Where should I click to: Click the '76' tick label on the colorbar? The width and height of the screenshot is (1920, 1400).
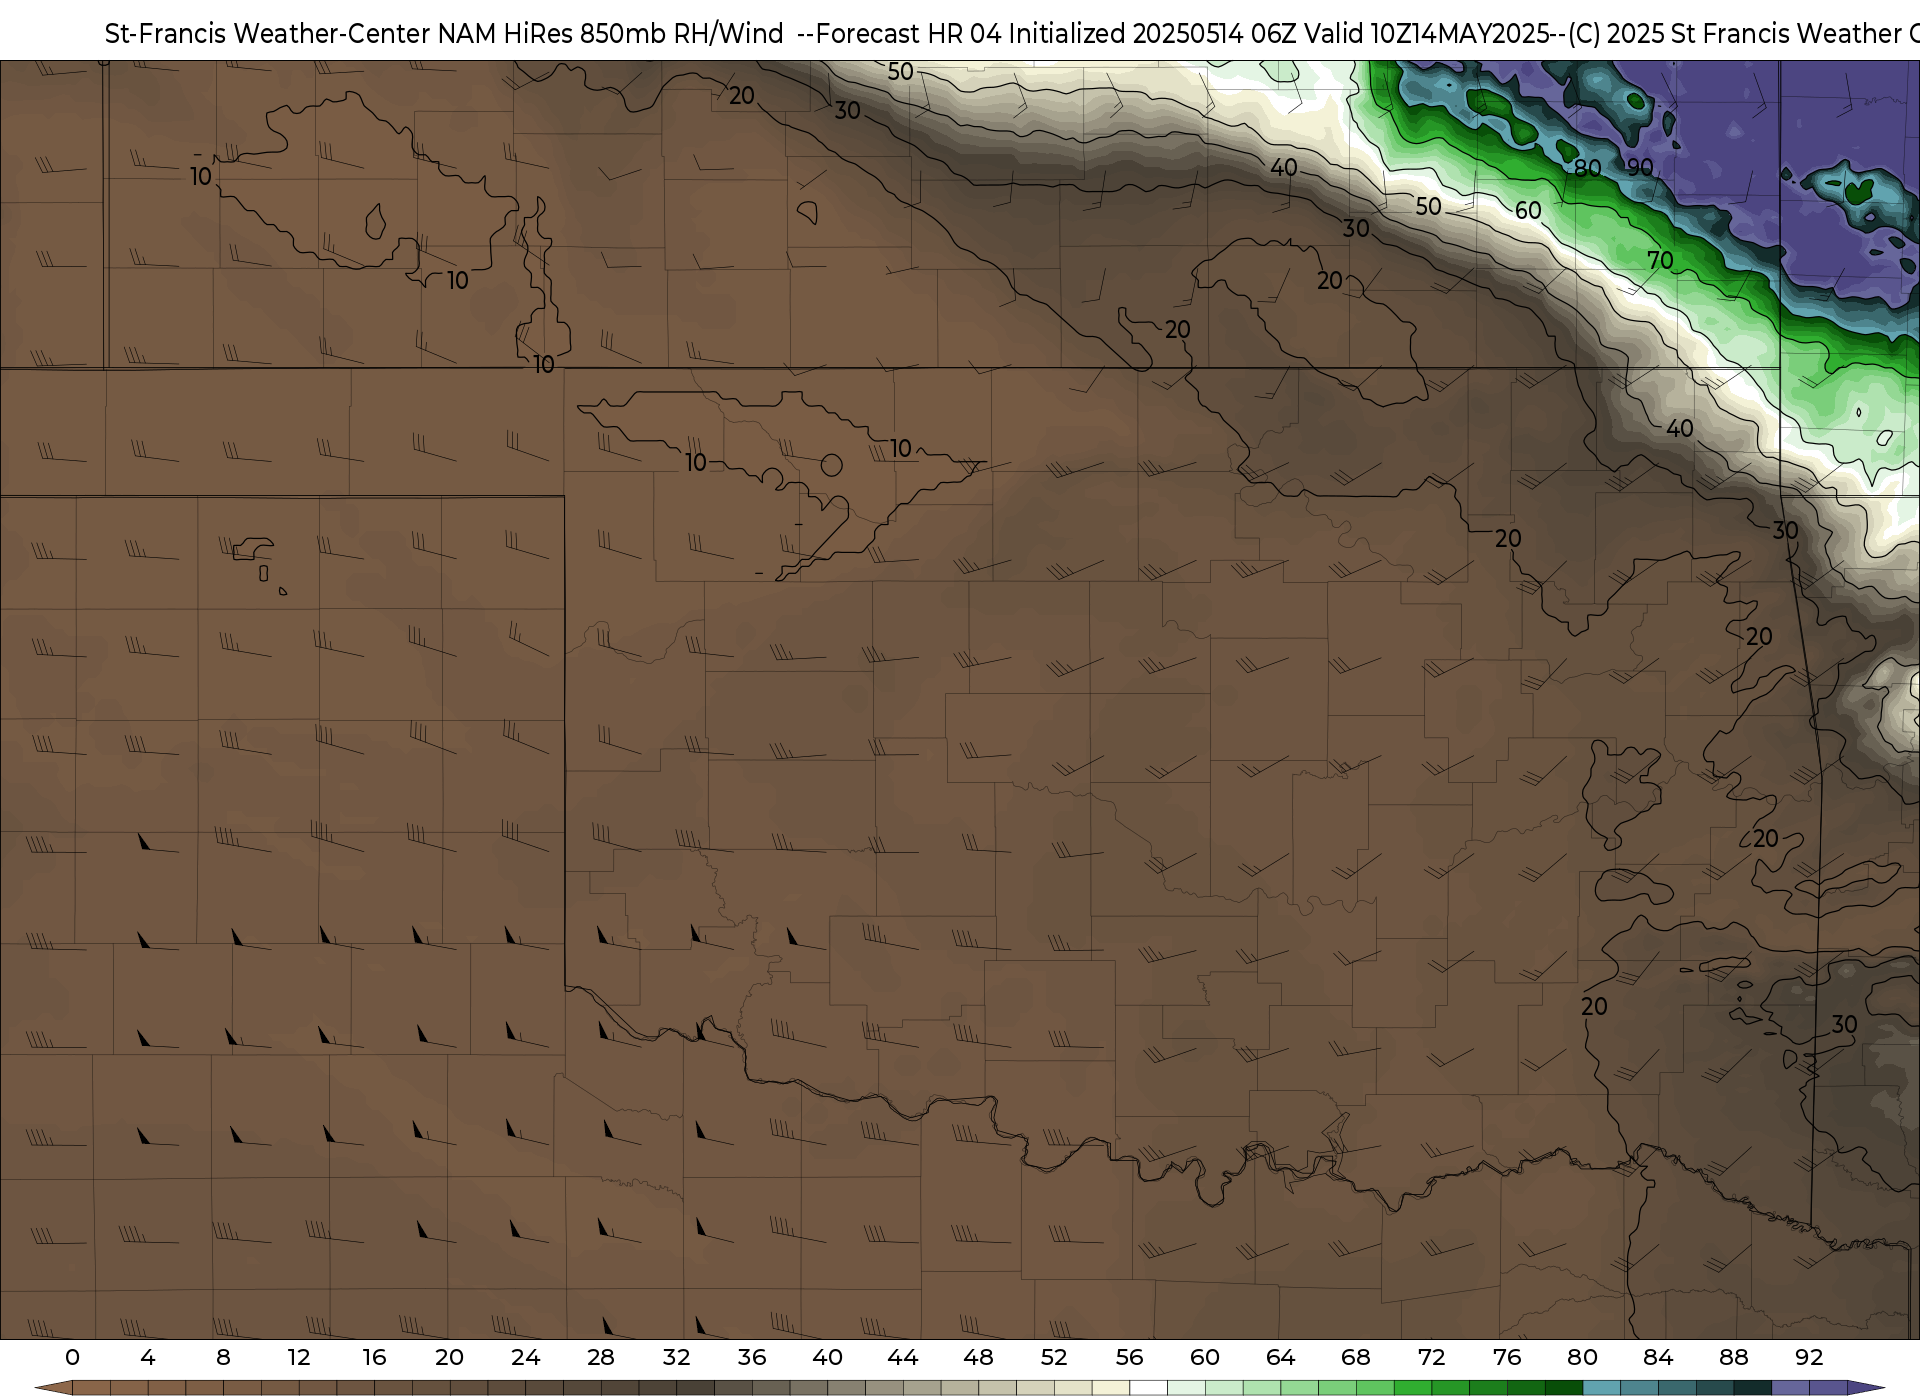pyautogui.click(x=1507, y=1357)
